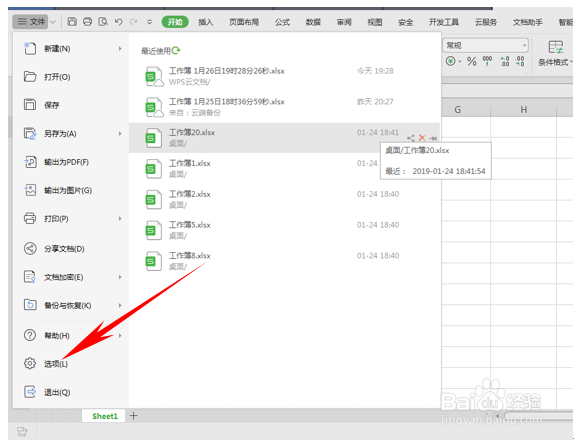Click the currency format icon
The height and width of the screenshot is (440, 574).
point(451,61)
